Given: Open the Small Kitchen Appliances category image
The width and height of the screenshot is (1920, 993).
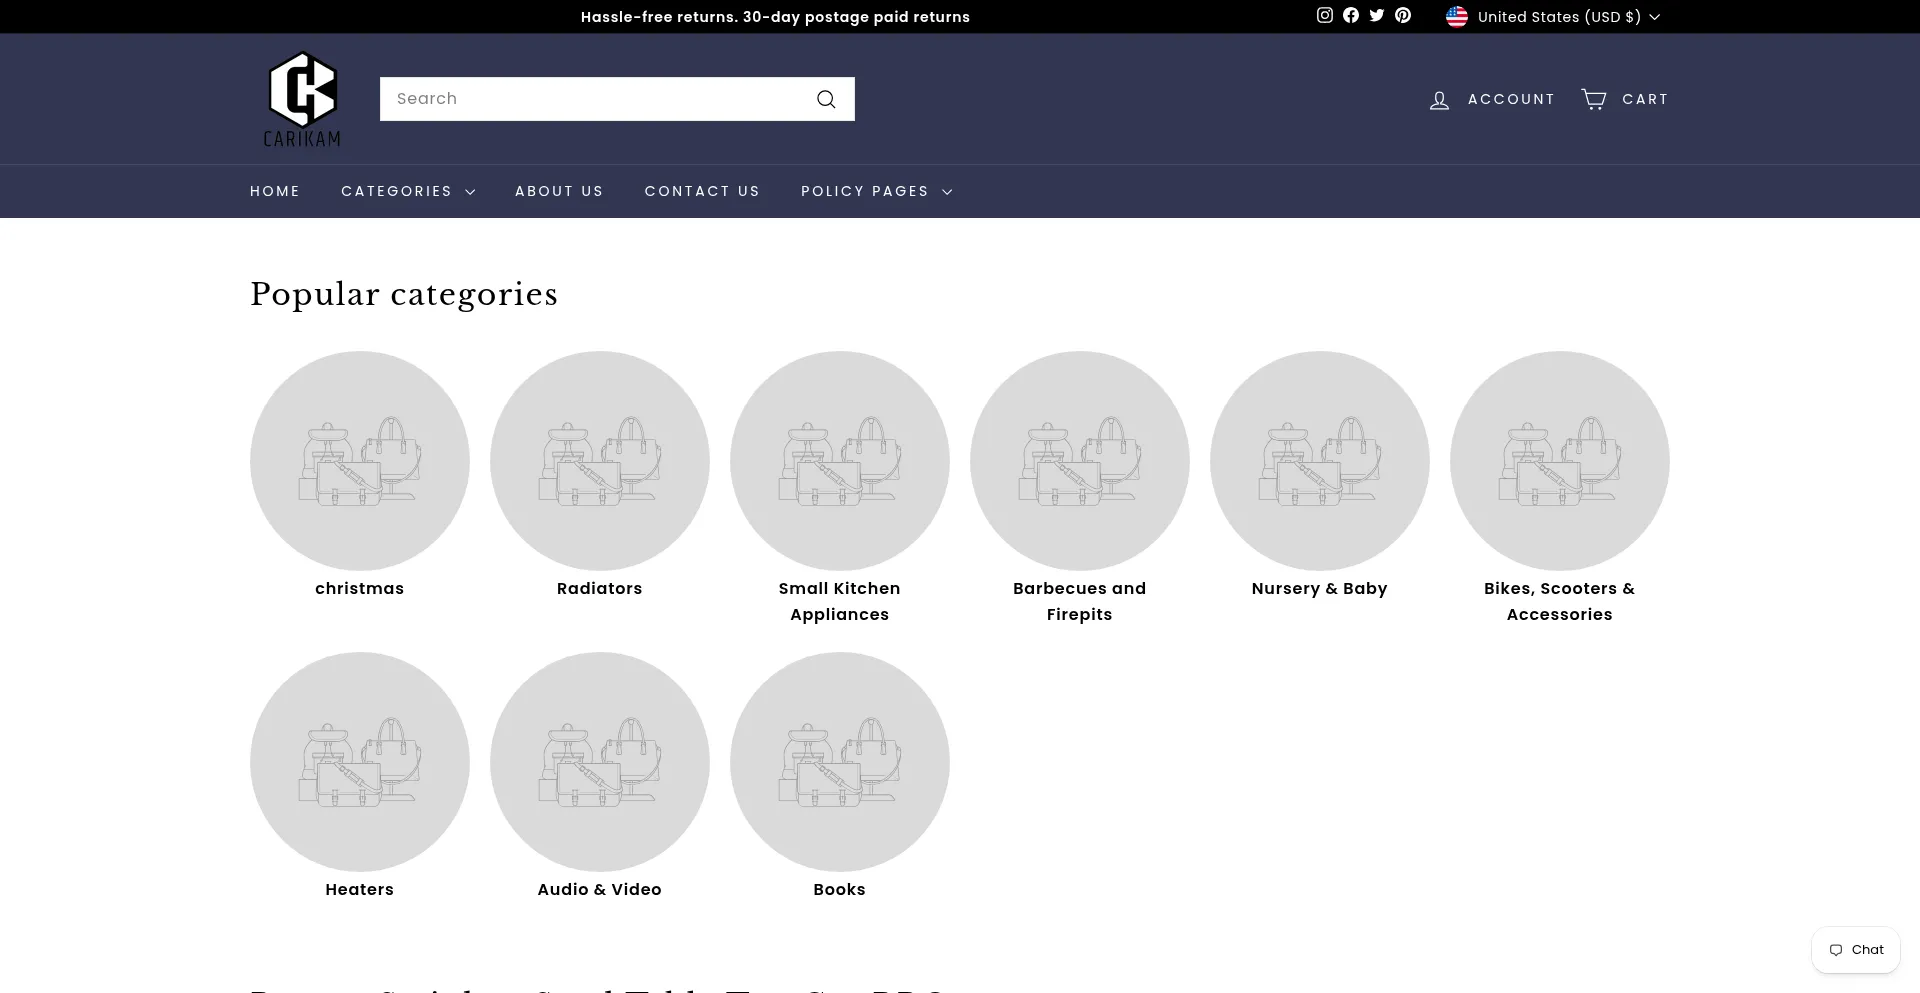Looking at the screenshot, I should click(x=840, y=461).
